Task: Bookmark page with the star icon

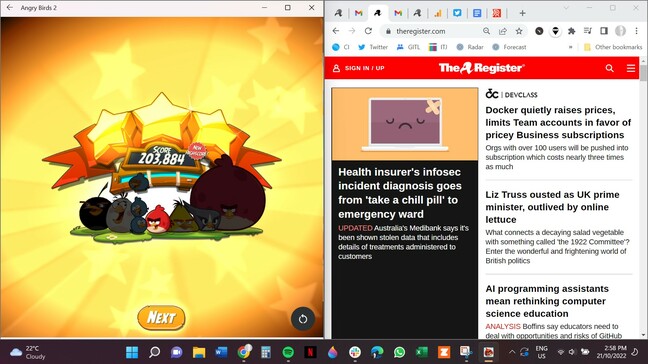Action: [519, 31]
